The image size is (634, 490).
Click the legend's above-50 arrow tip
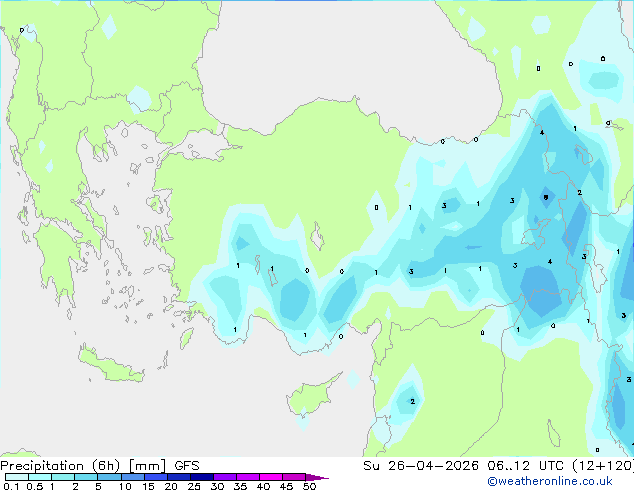point(317,477)
